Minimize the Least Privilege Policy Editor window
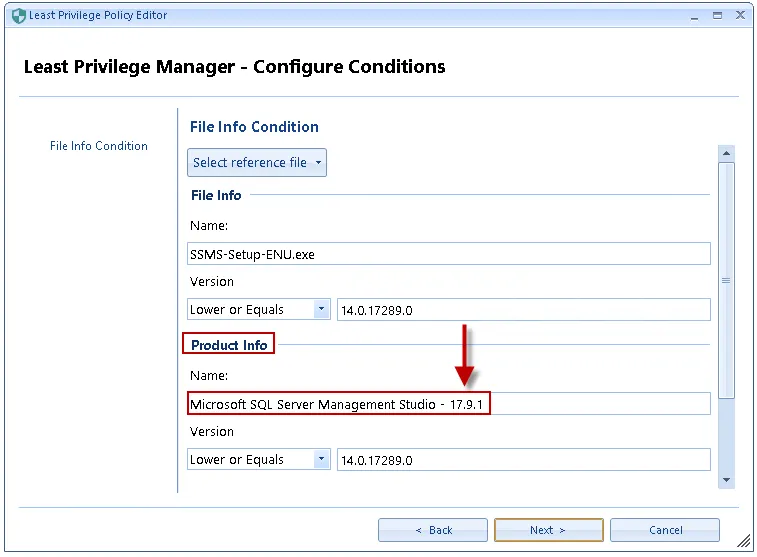 pos(695,15)
